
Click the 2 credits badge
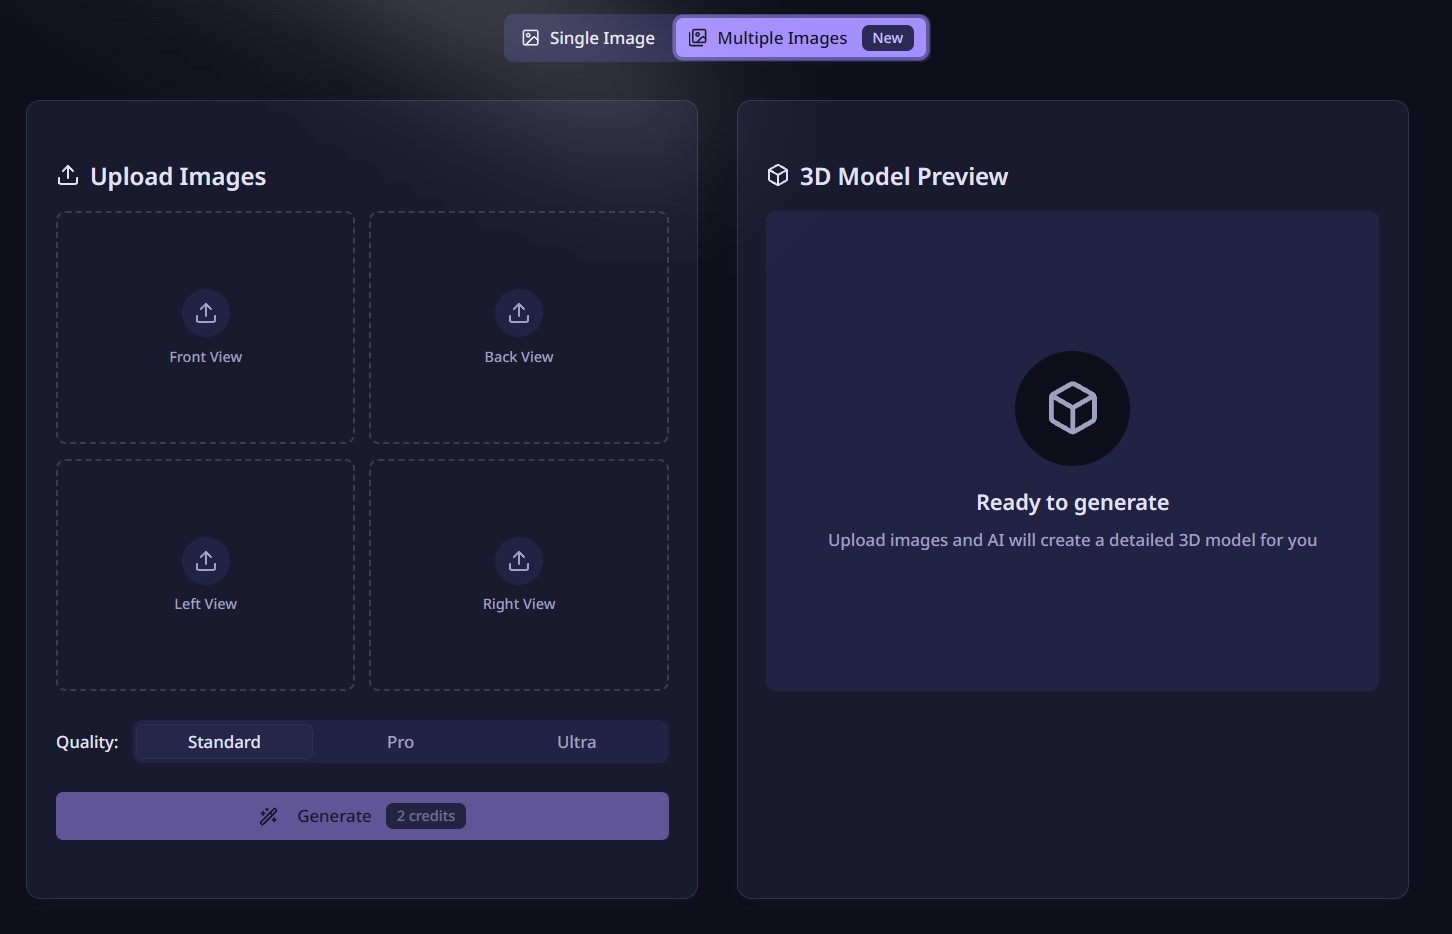click(x=426, y=816)
